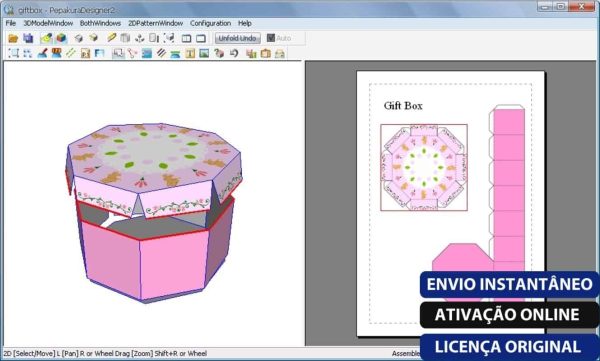The image size is (600, 361).
Task: Click the curved undo arrow icon
Action: click(234, 54)
